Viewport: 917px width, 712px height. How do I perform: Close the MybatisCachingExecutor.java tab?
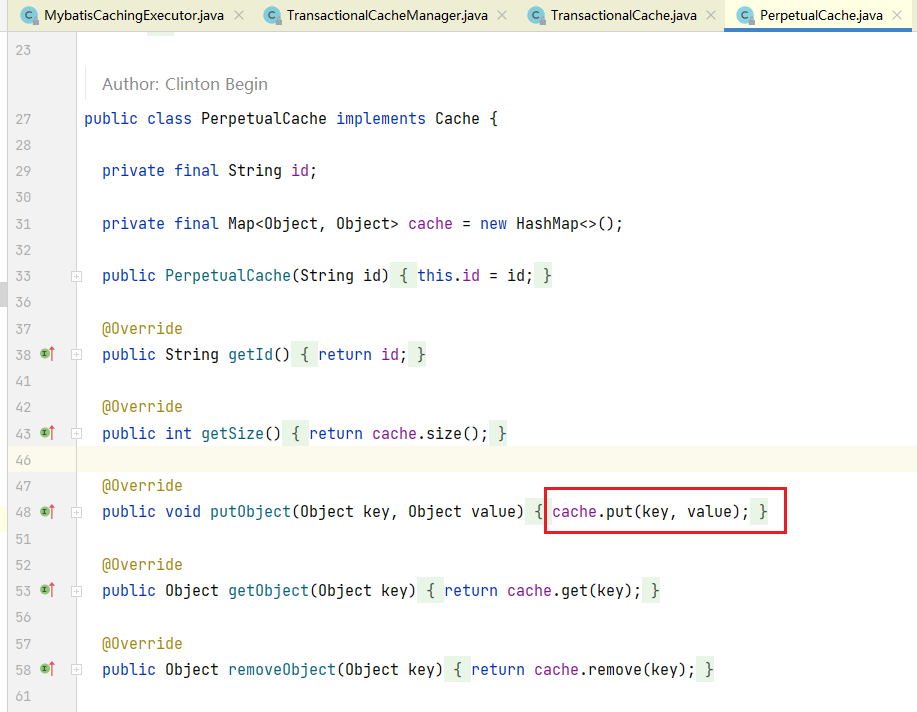pyautogui.click(x=237, y=16)
